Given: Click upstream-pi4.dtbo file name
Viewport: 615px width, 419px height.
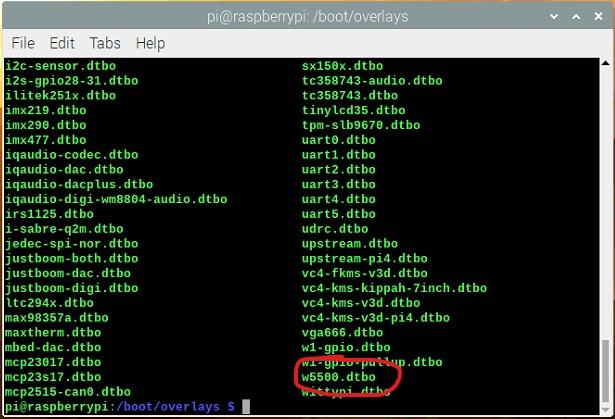Looking at the screenshot, I should point(365,259).
